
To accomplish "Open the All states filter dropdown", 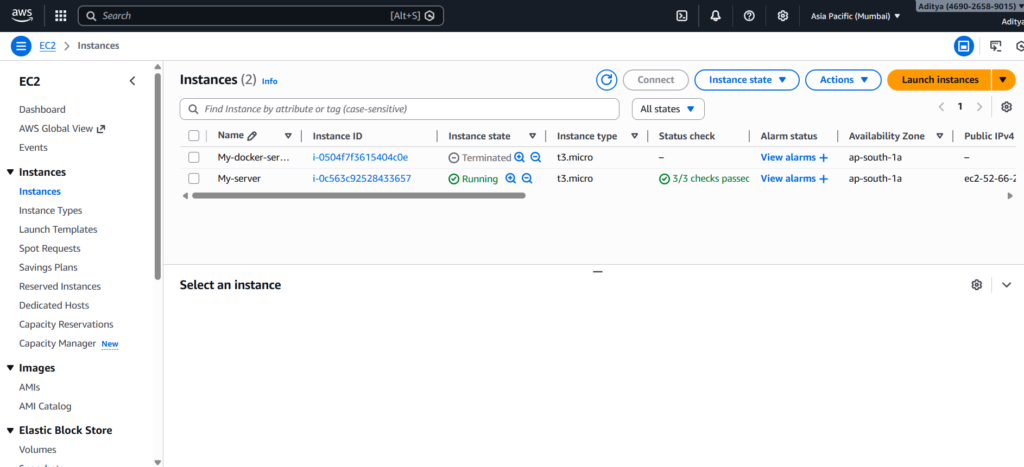I will point(668,108).
